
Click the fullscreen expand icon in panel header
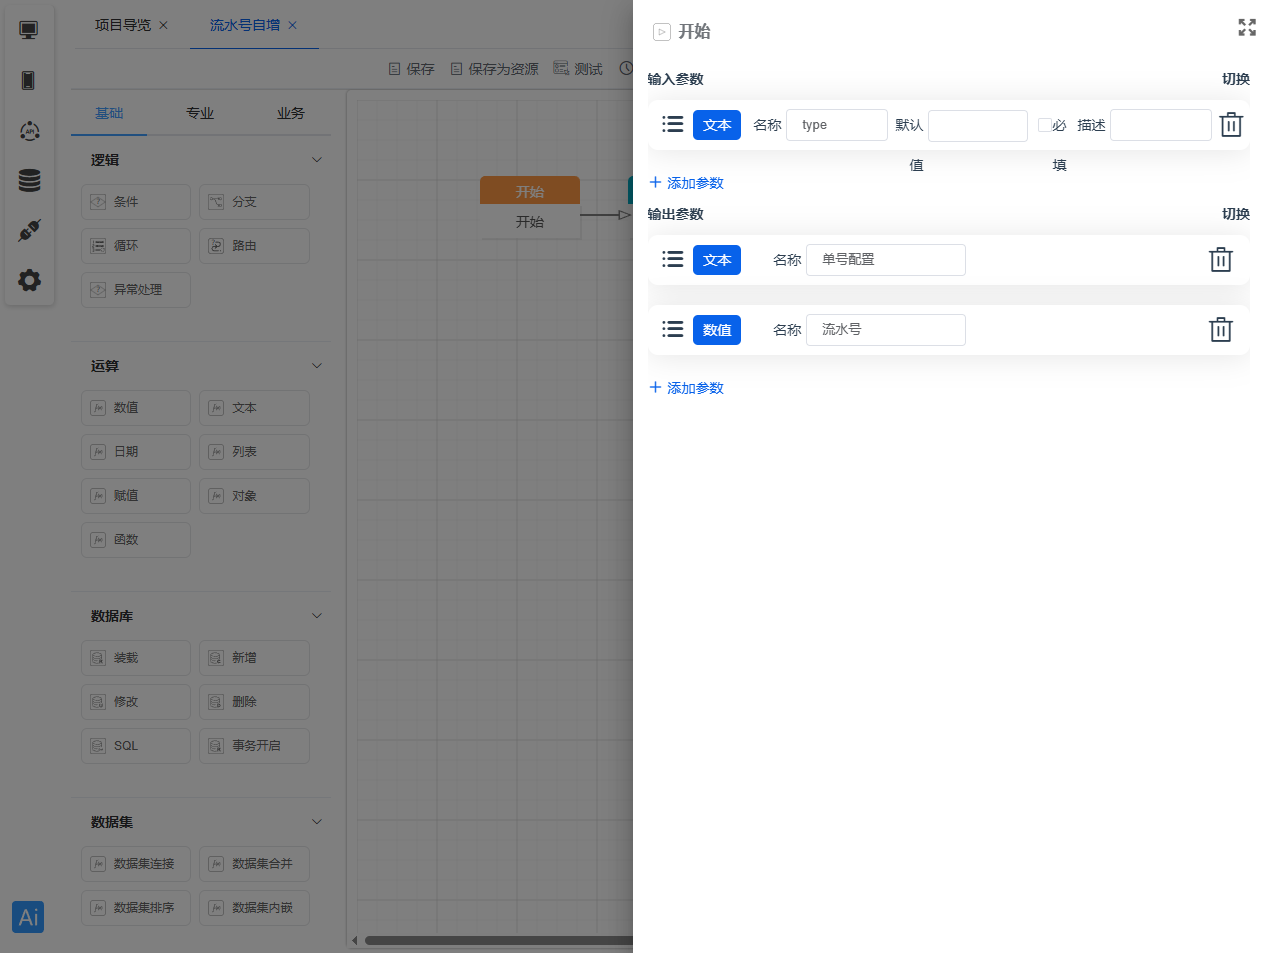1246,28
